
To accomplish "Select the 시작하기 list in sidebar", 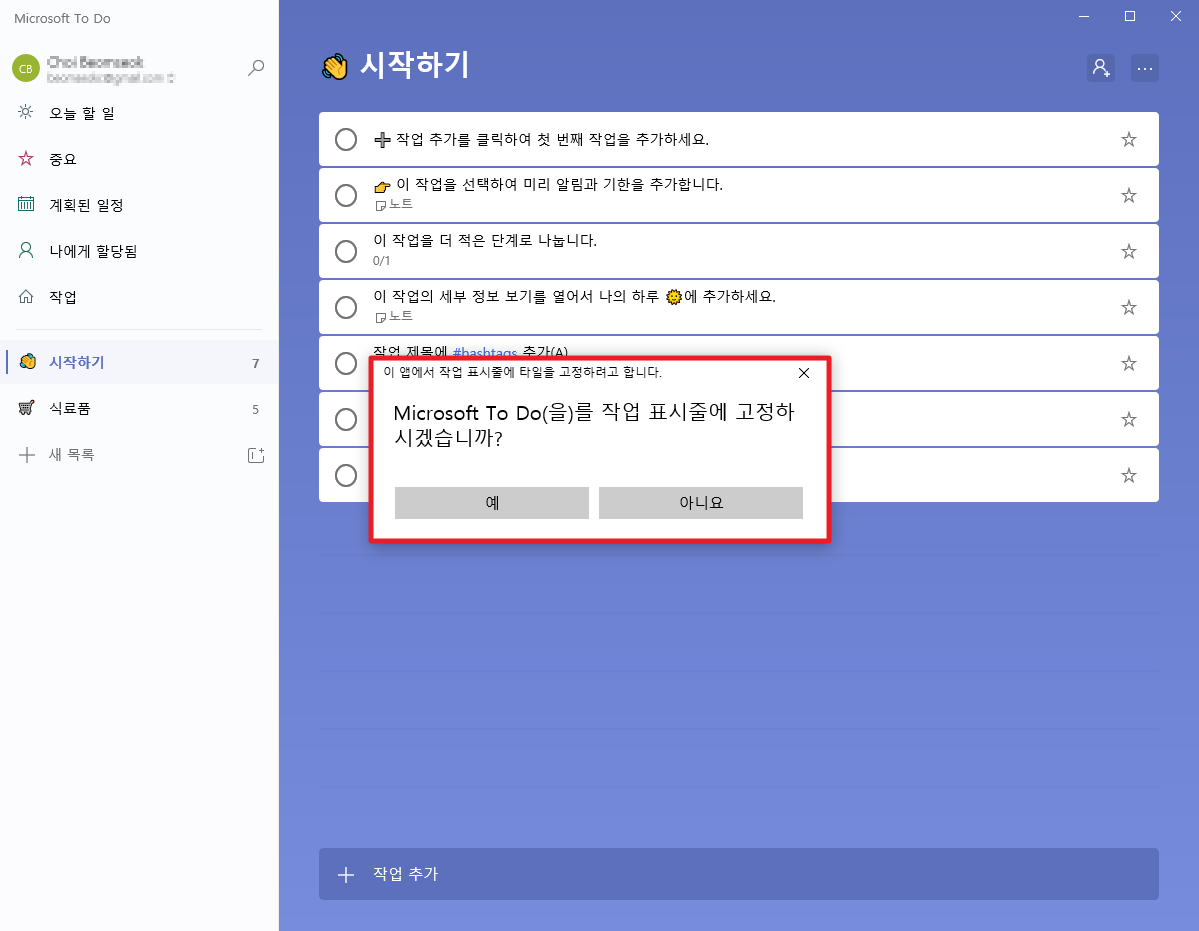I will [x=139, y=362].
